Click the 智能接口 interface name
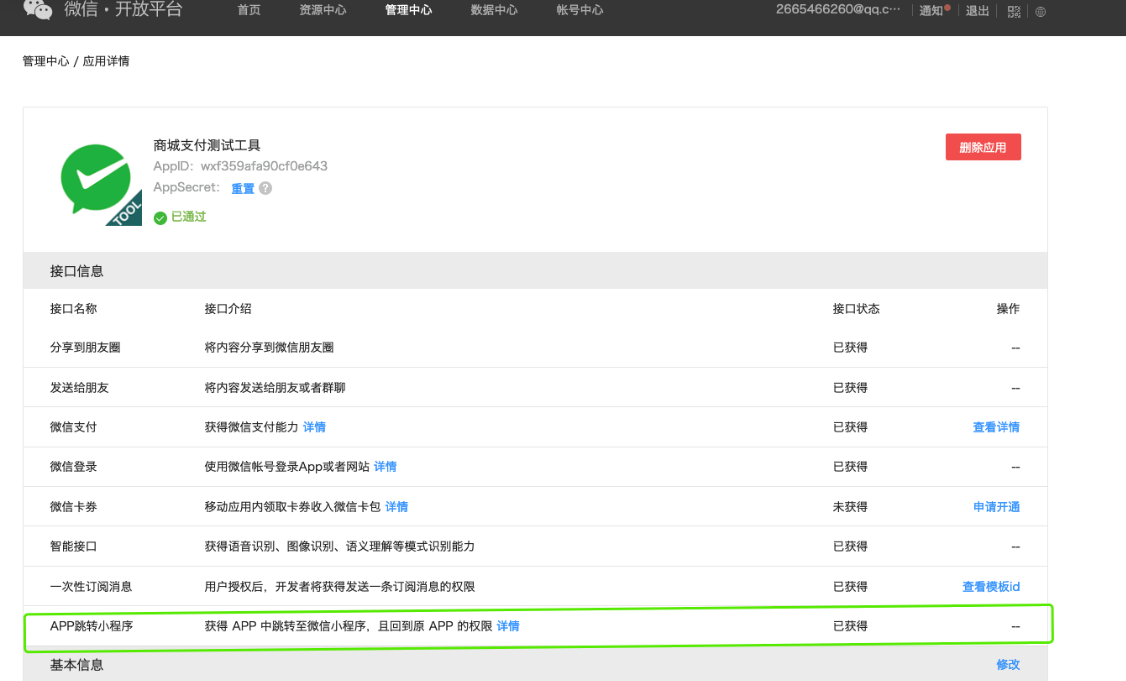 (73, 547)
